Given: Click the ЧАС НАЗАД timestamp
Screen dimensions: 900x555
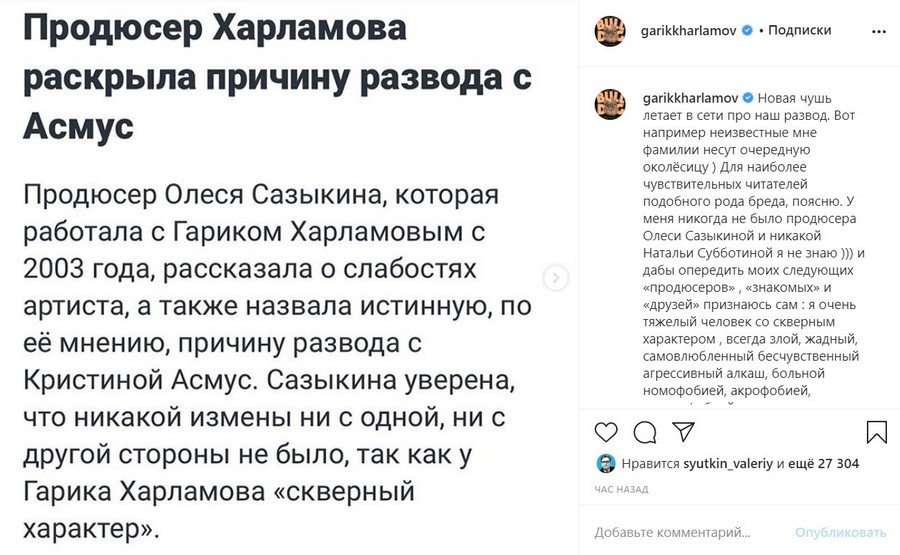Looking at the screenshot, I should coord(621,490).
